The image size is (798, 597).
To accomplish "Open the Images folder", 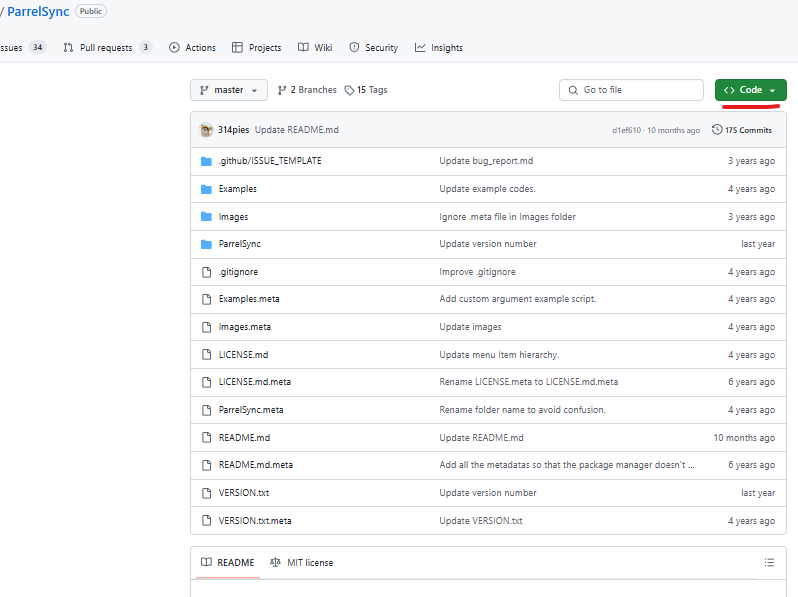I will tap(234, 217).
